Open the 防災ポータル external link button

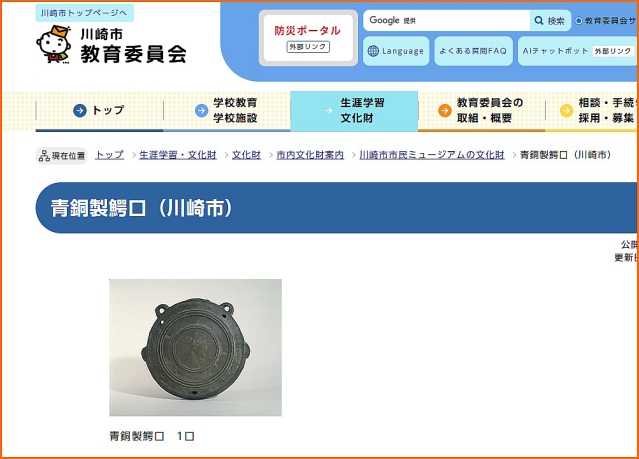coord(307,38)
